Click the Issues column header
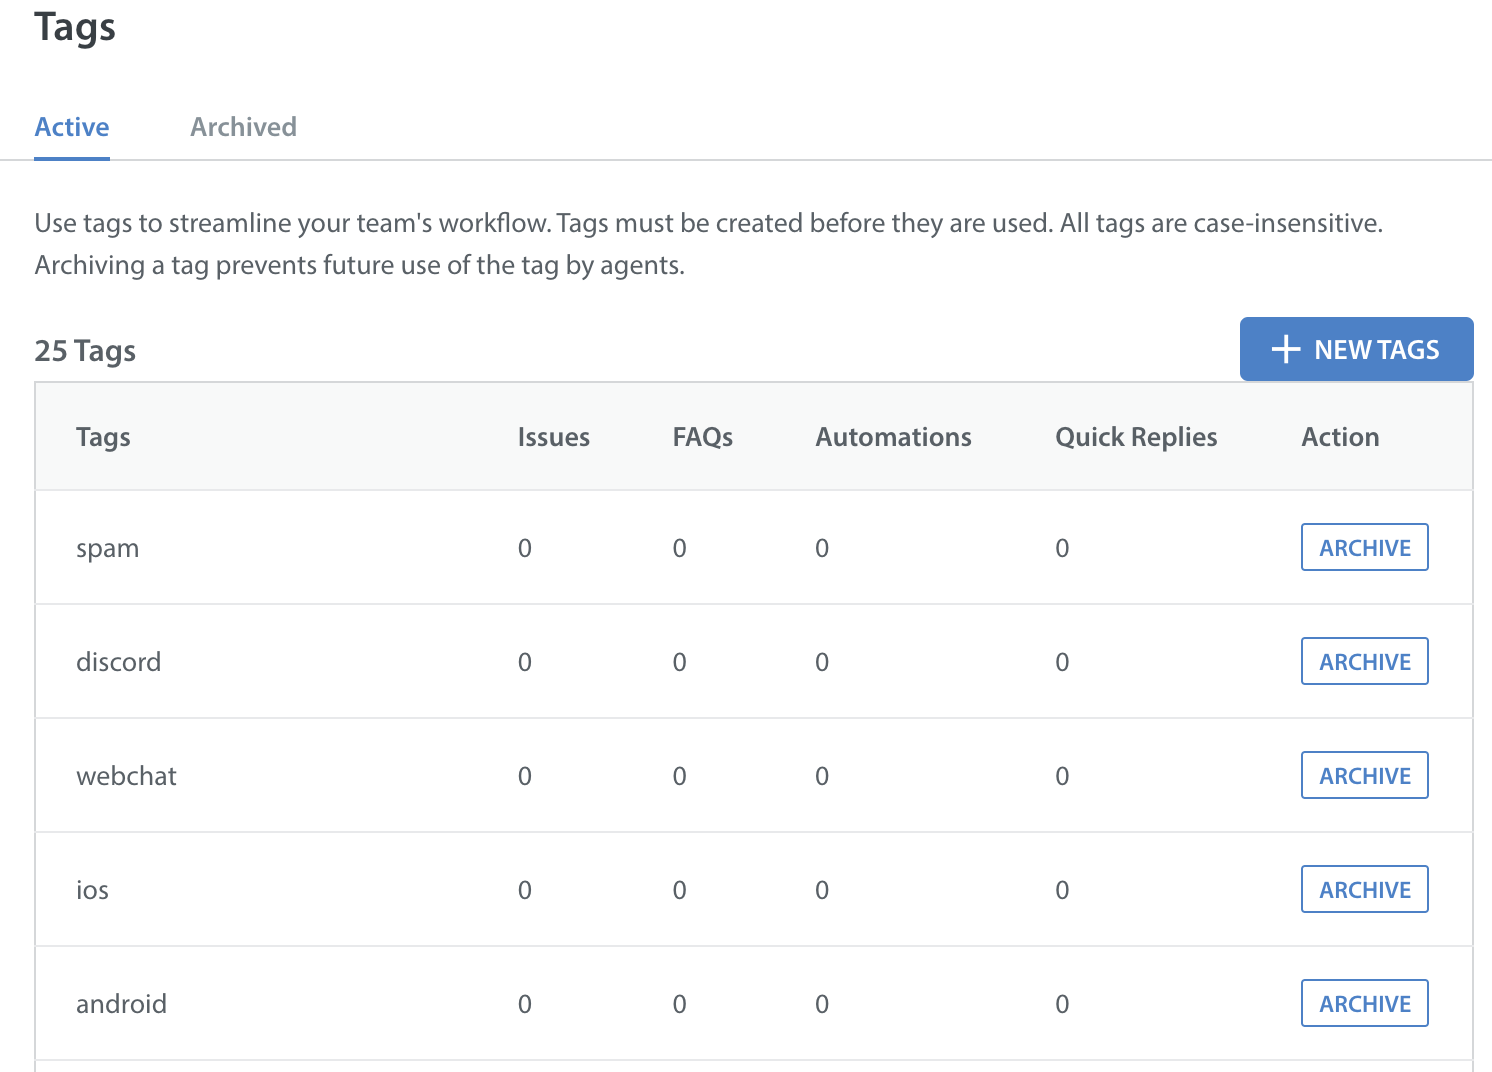The image size is (1492, 1072). pyautogui.click(x=553, y=437)
